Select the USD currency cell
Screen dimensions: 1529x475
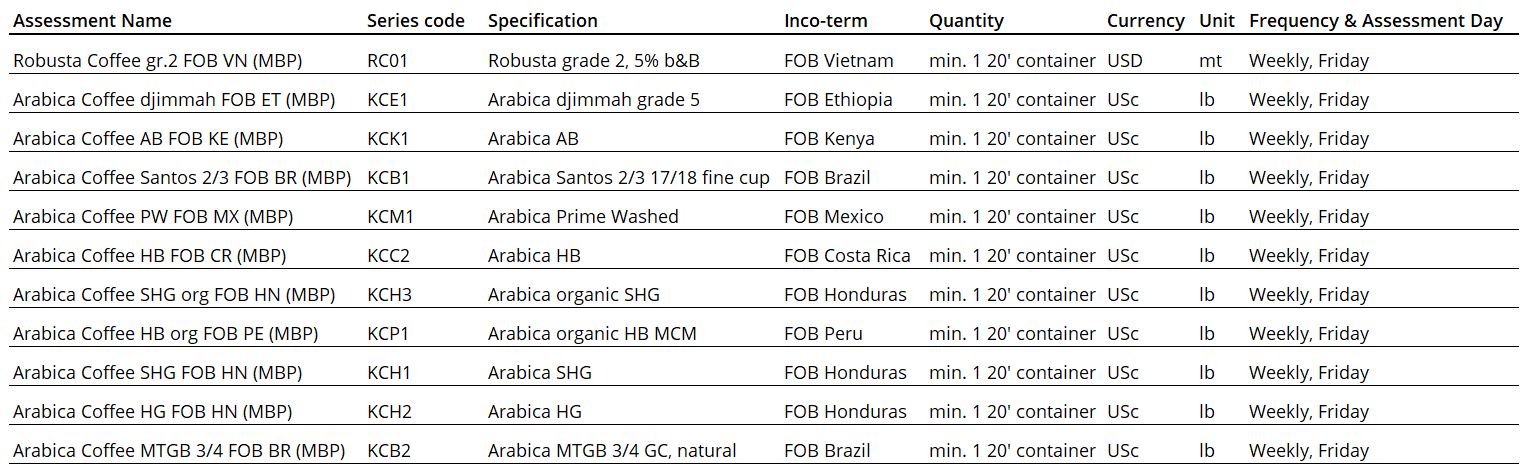[1125, 61]
